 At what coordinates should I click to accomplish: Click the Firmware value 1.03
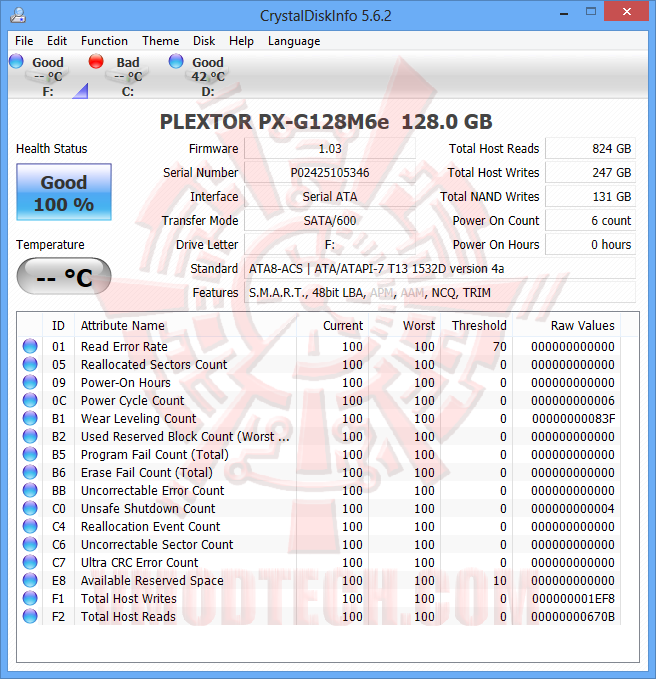tap(330, 149)
